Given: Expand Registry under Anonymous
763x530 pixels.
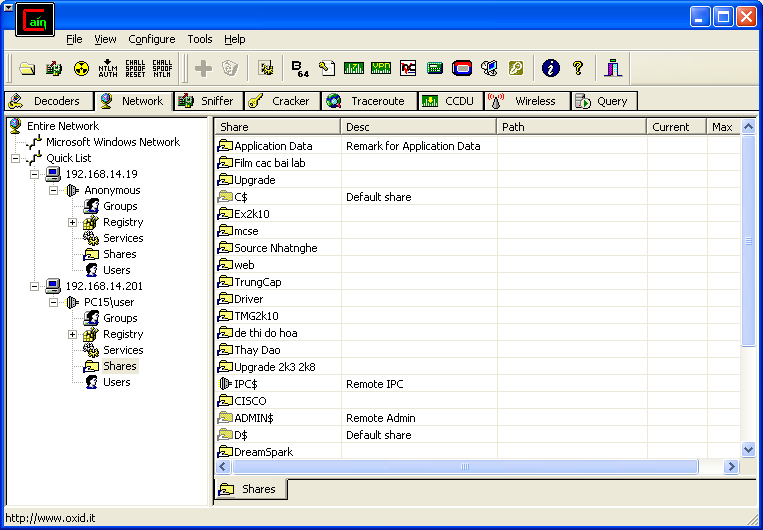Looking at the screenshot, I should coord(73,222).
